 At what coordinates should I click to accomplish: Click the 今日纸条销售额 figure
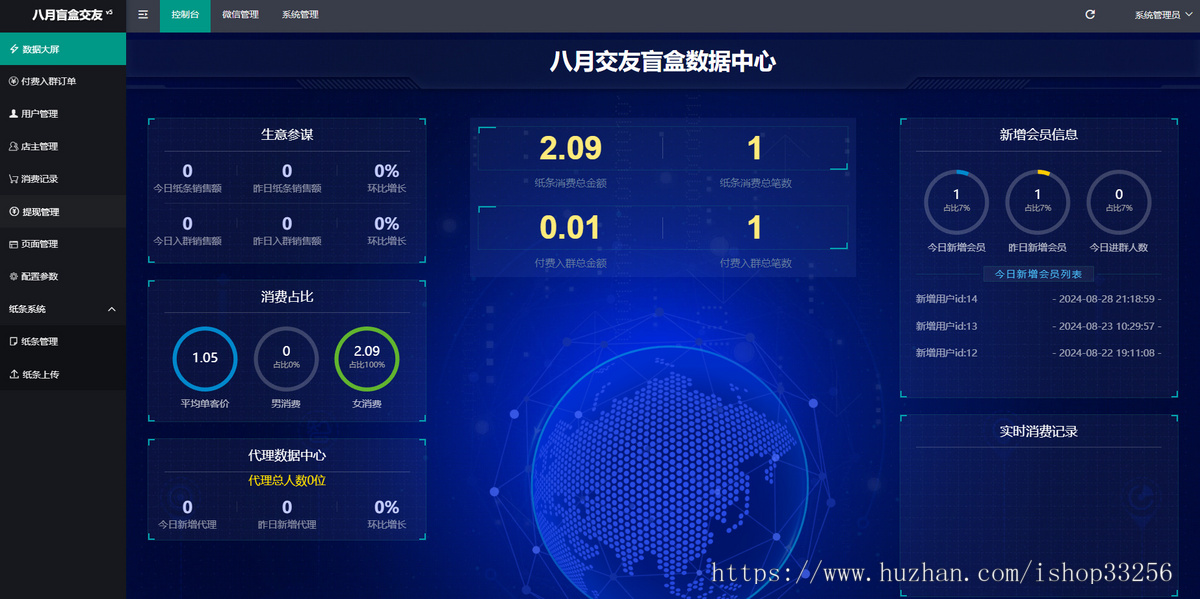click(187, 171)
